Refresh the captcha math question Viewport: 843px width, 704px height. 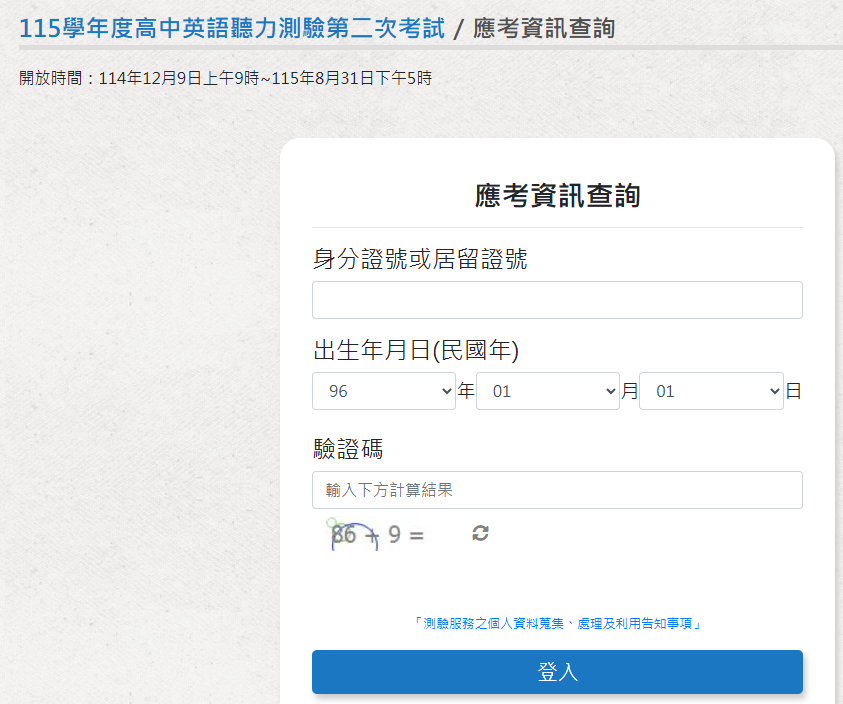click(x=481, y=534)
